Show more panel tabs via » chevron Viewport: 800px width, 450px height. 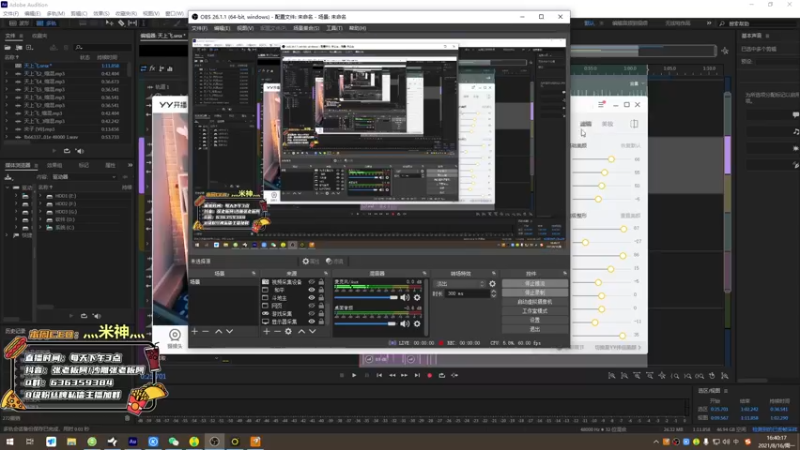(x=130, y=165)
